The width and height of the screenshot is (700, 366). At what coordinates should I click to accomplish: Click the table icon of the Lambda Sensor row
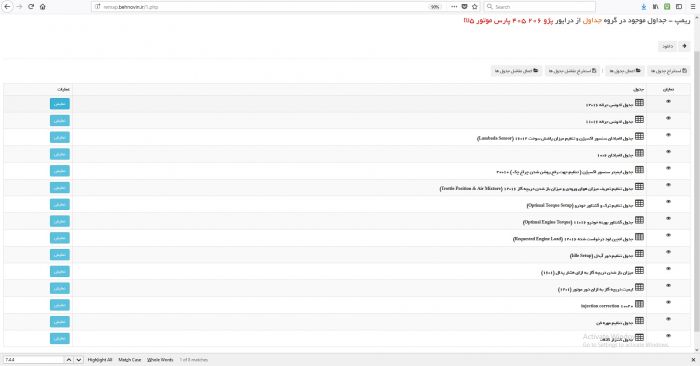point(639,136)
